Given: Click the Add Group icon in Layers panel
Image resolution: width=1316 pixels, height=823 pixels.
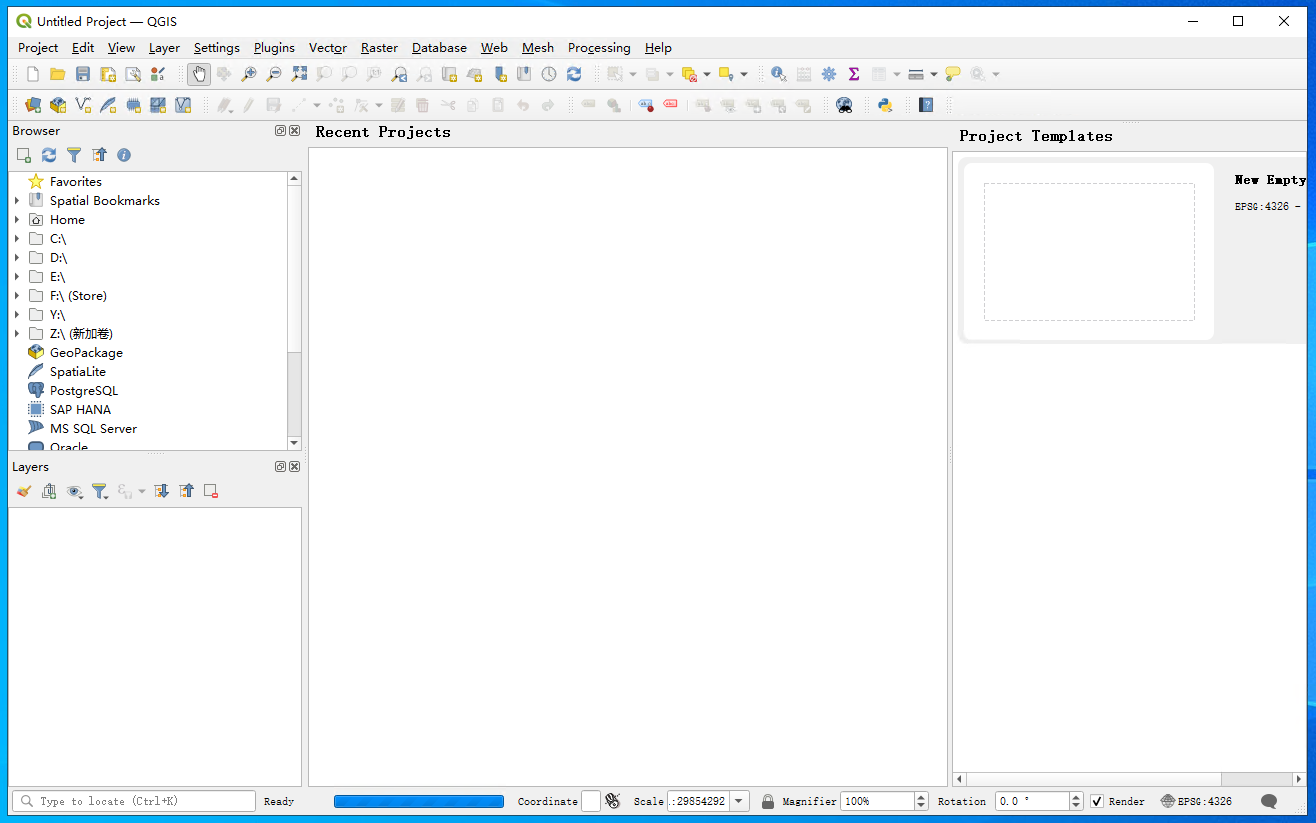Looking at the screenshot, I should [x=49, y=491].
